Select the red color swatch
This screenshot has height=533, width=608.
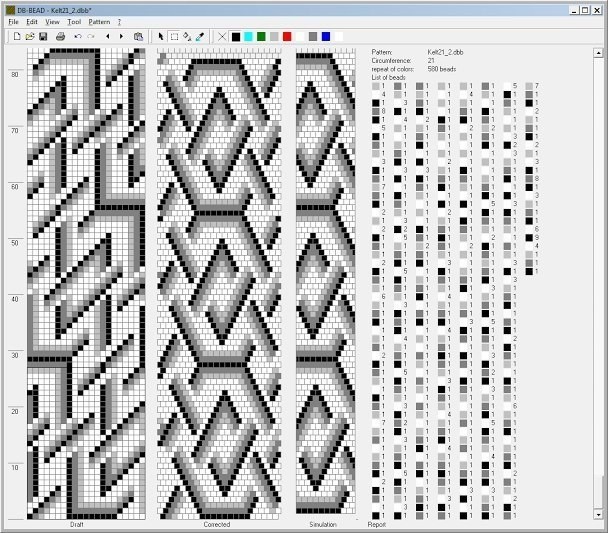(x=287, y=36)
